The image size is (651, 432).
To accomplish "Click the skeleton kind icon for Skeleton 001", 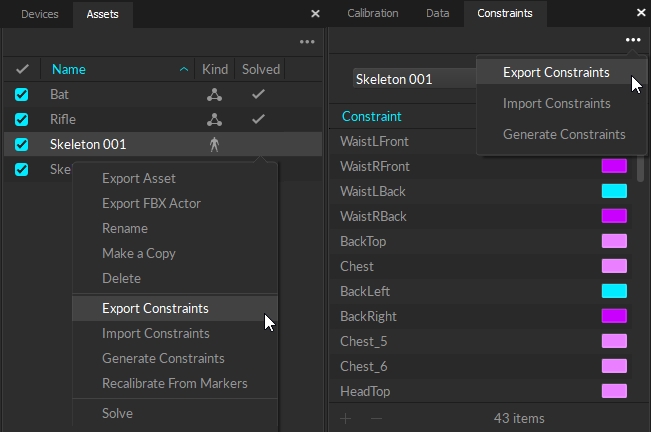I will click(214, 145).
